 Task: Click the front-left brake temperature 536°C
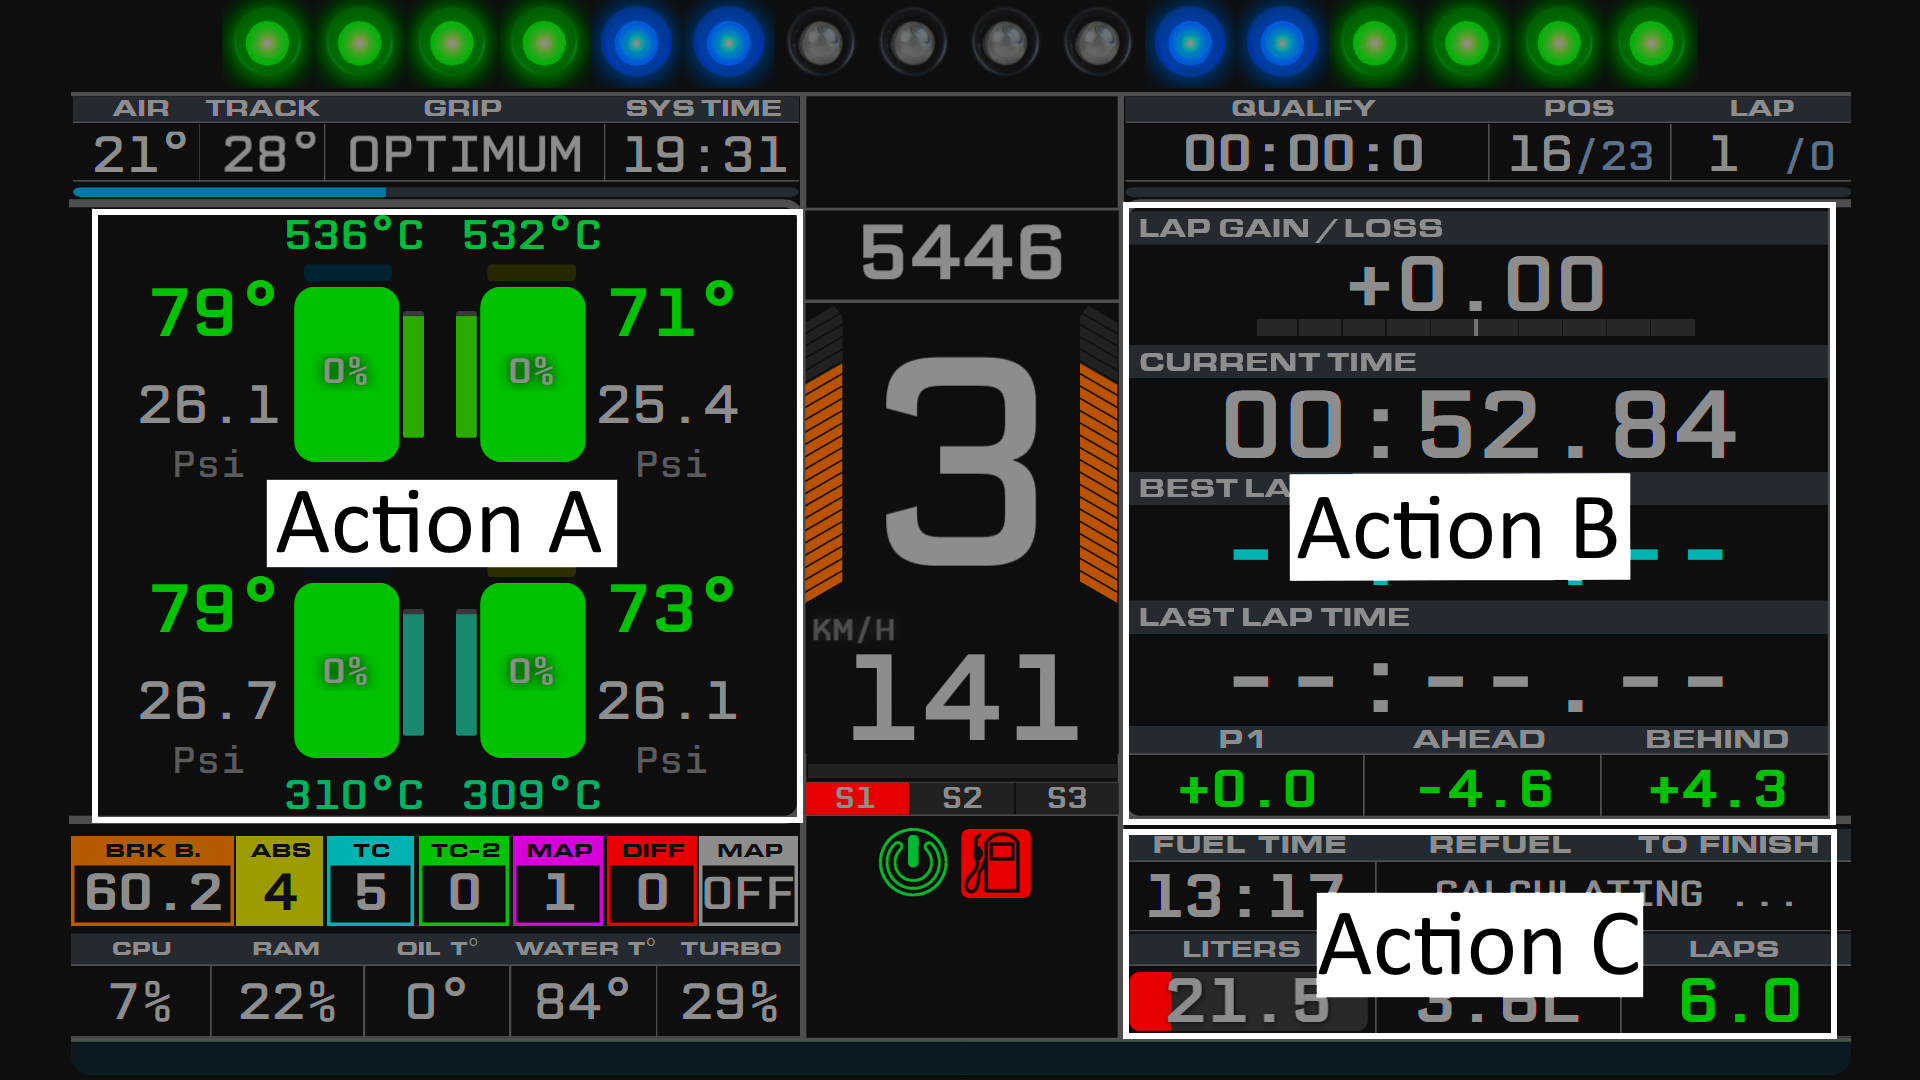[355, 236]
